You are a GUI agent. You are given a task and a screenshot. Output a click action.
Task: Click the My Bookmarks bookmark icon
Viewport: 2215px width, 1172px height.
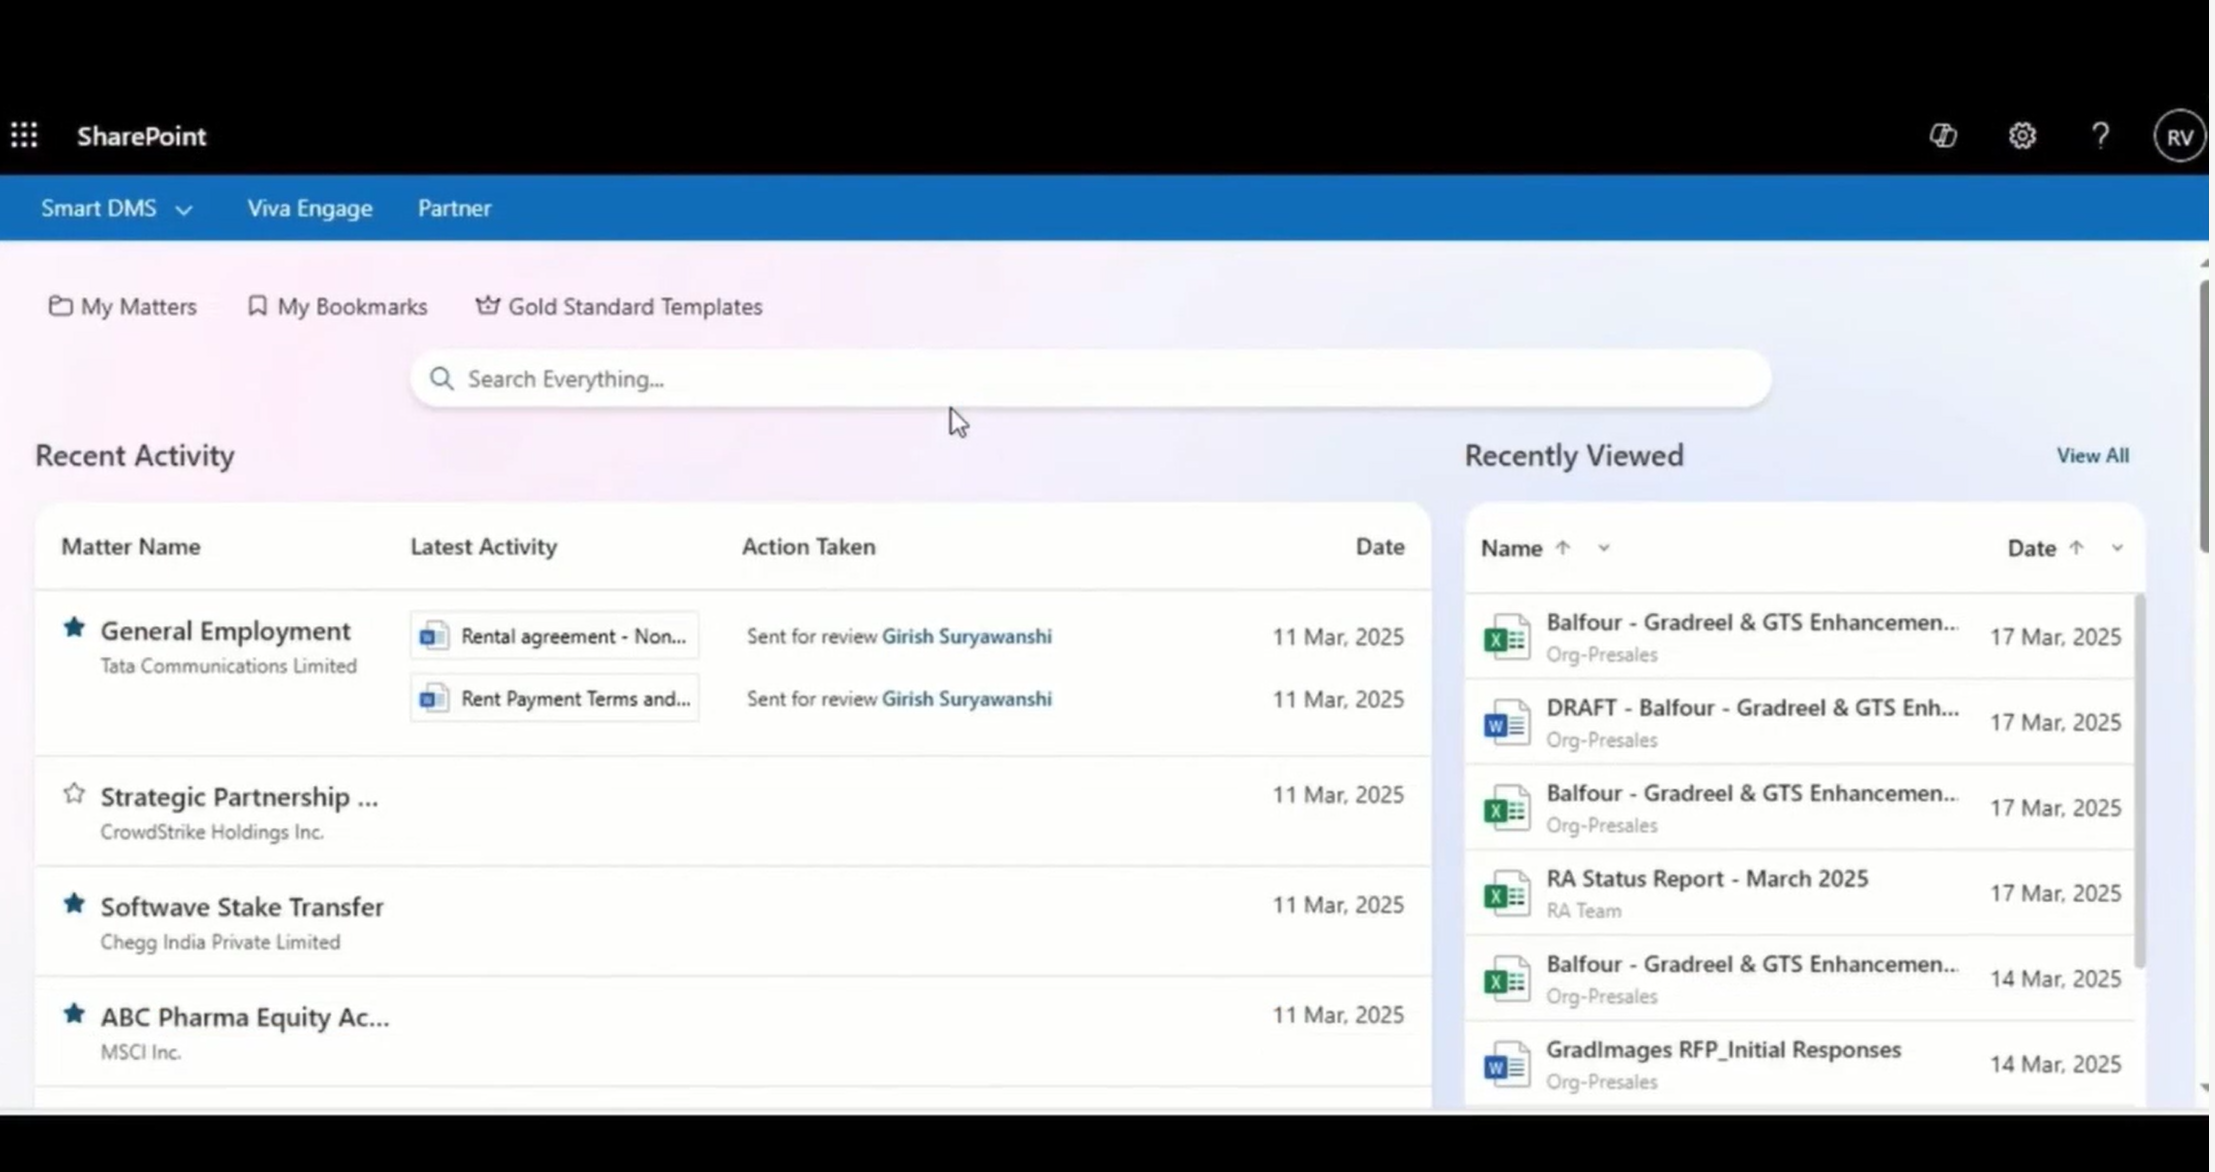[257, 306]
